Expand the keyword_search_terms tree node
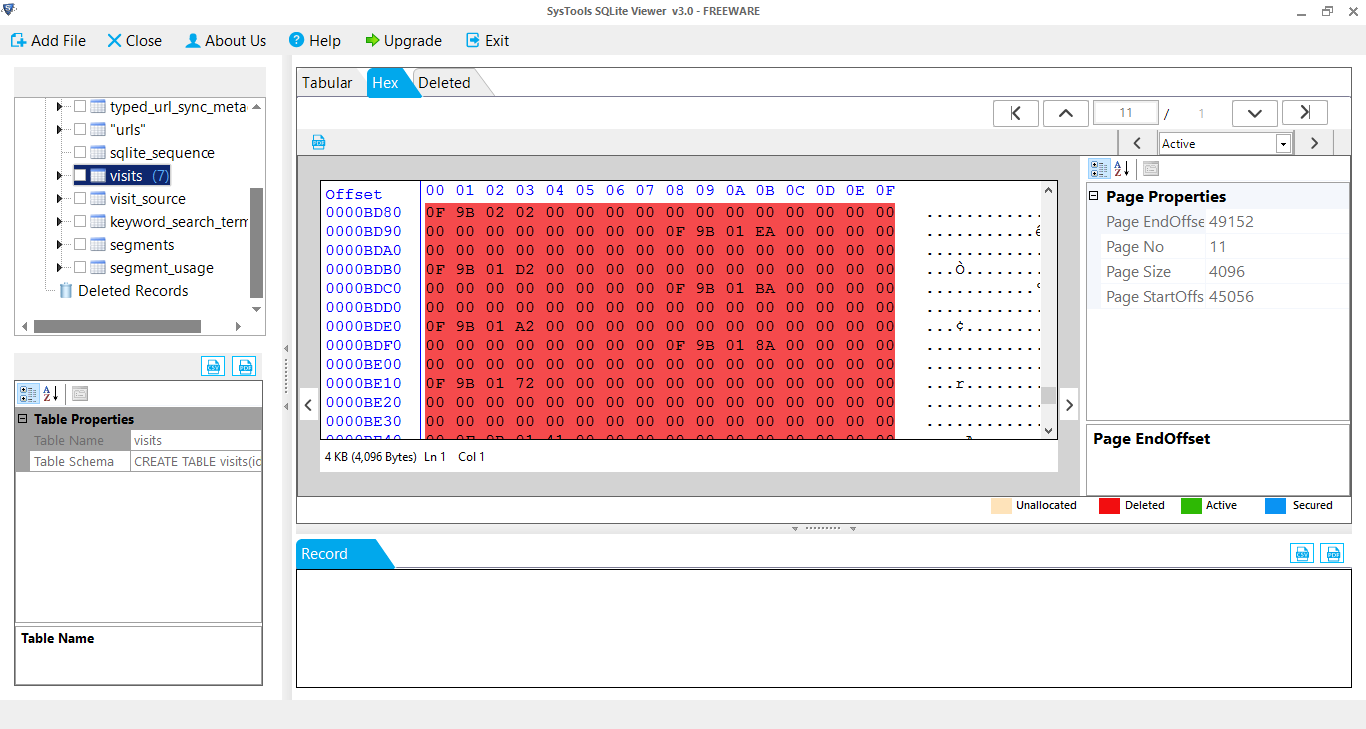 (59, 222)
